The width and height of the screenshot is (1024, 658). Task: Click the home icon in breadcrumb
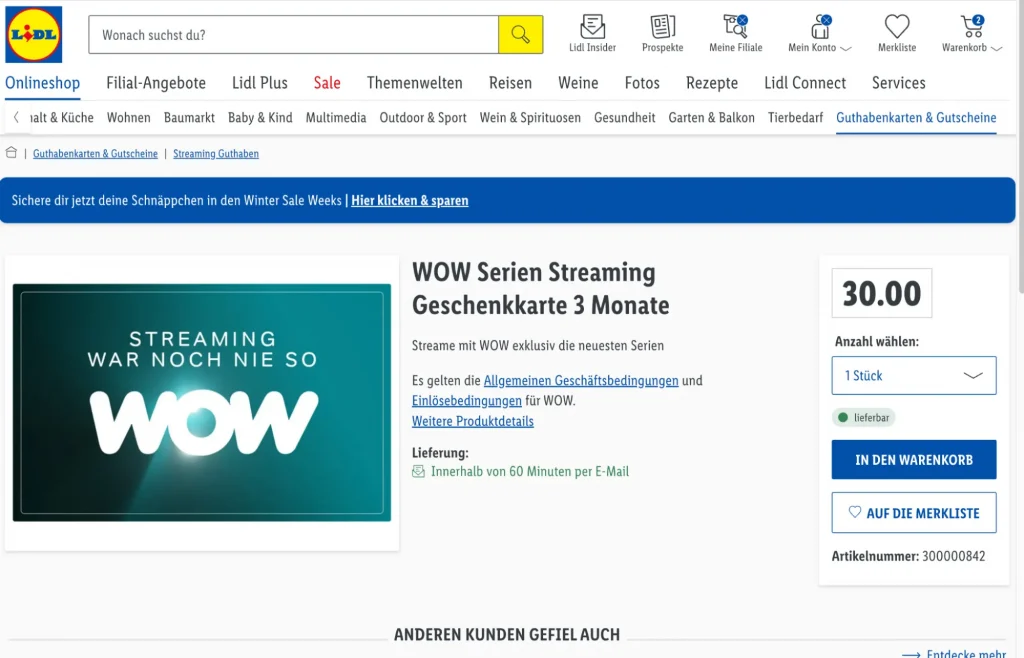coord(12,153)
